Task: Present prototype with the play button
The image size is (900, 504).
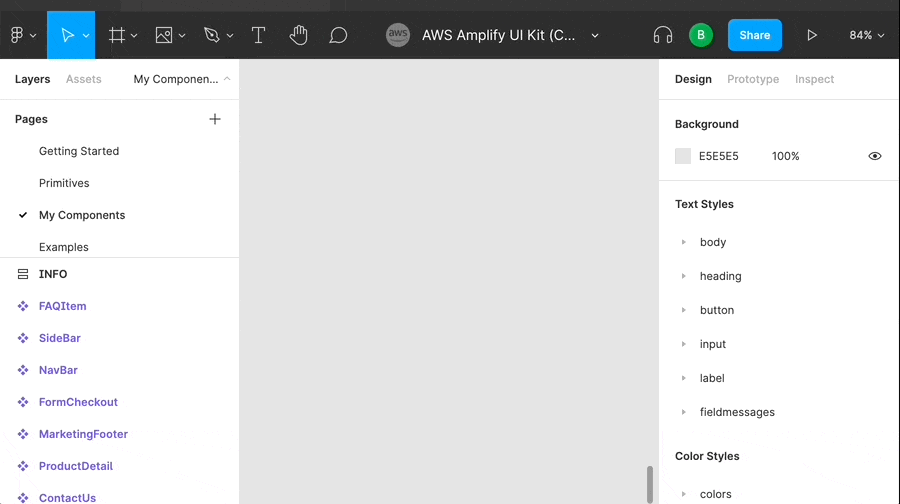Action: click(811, 35)
